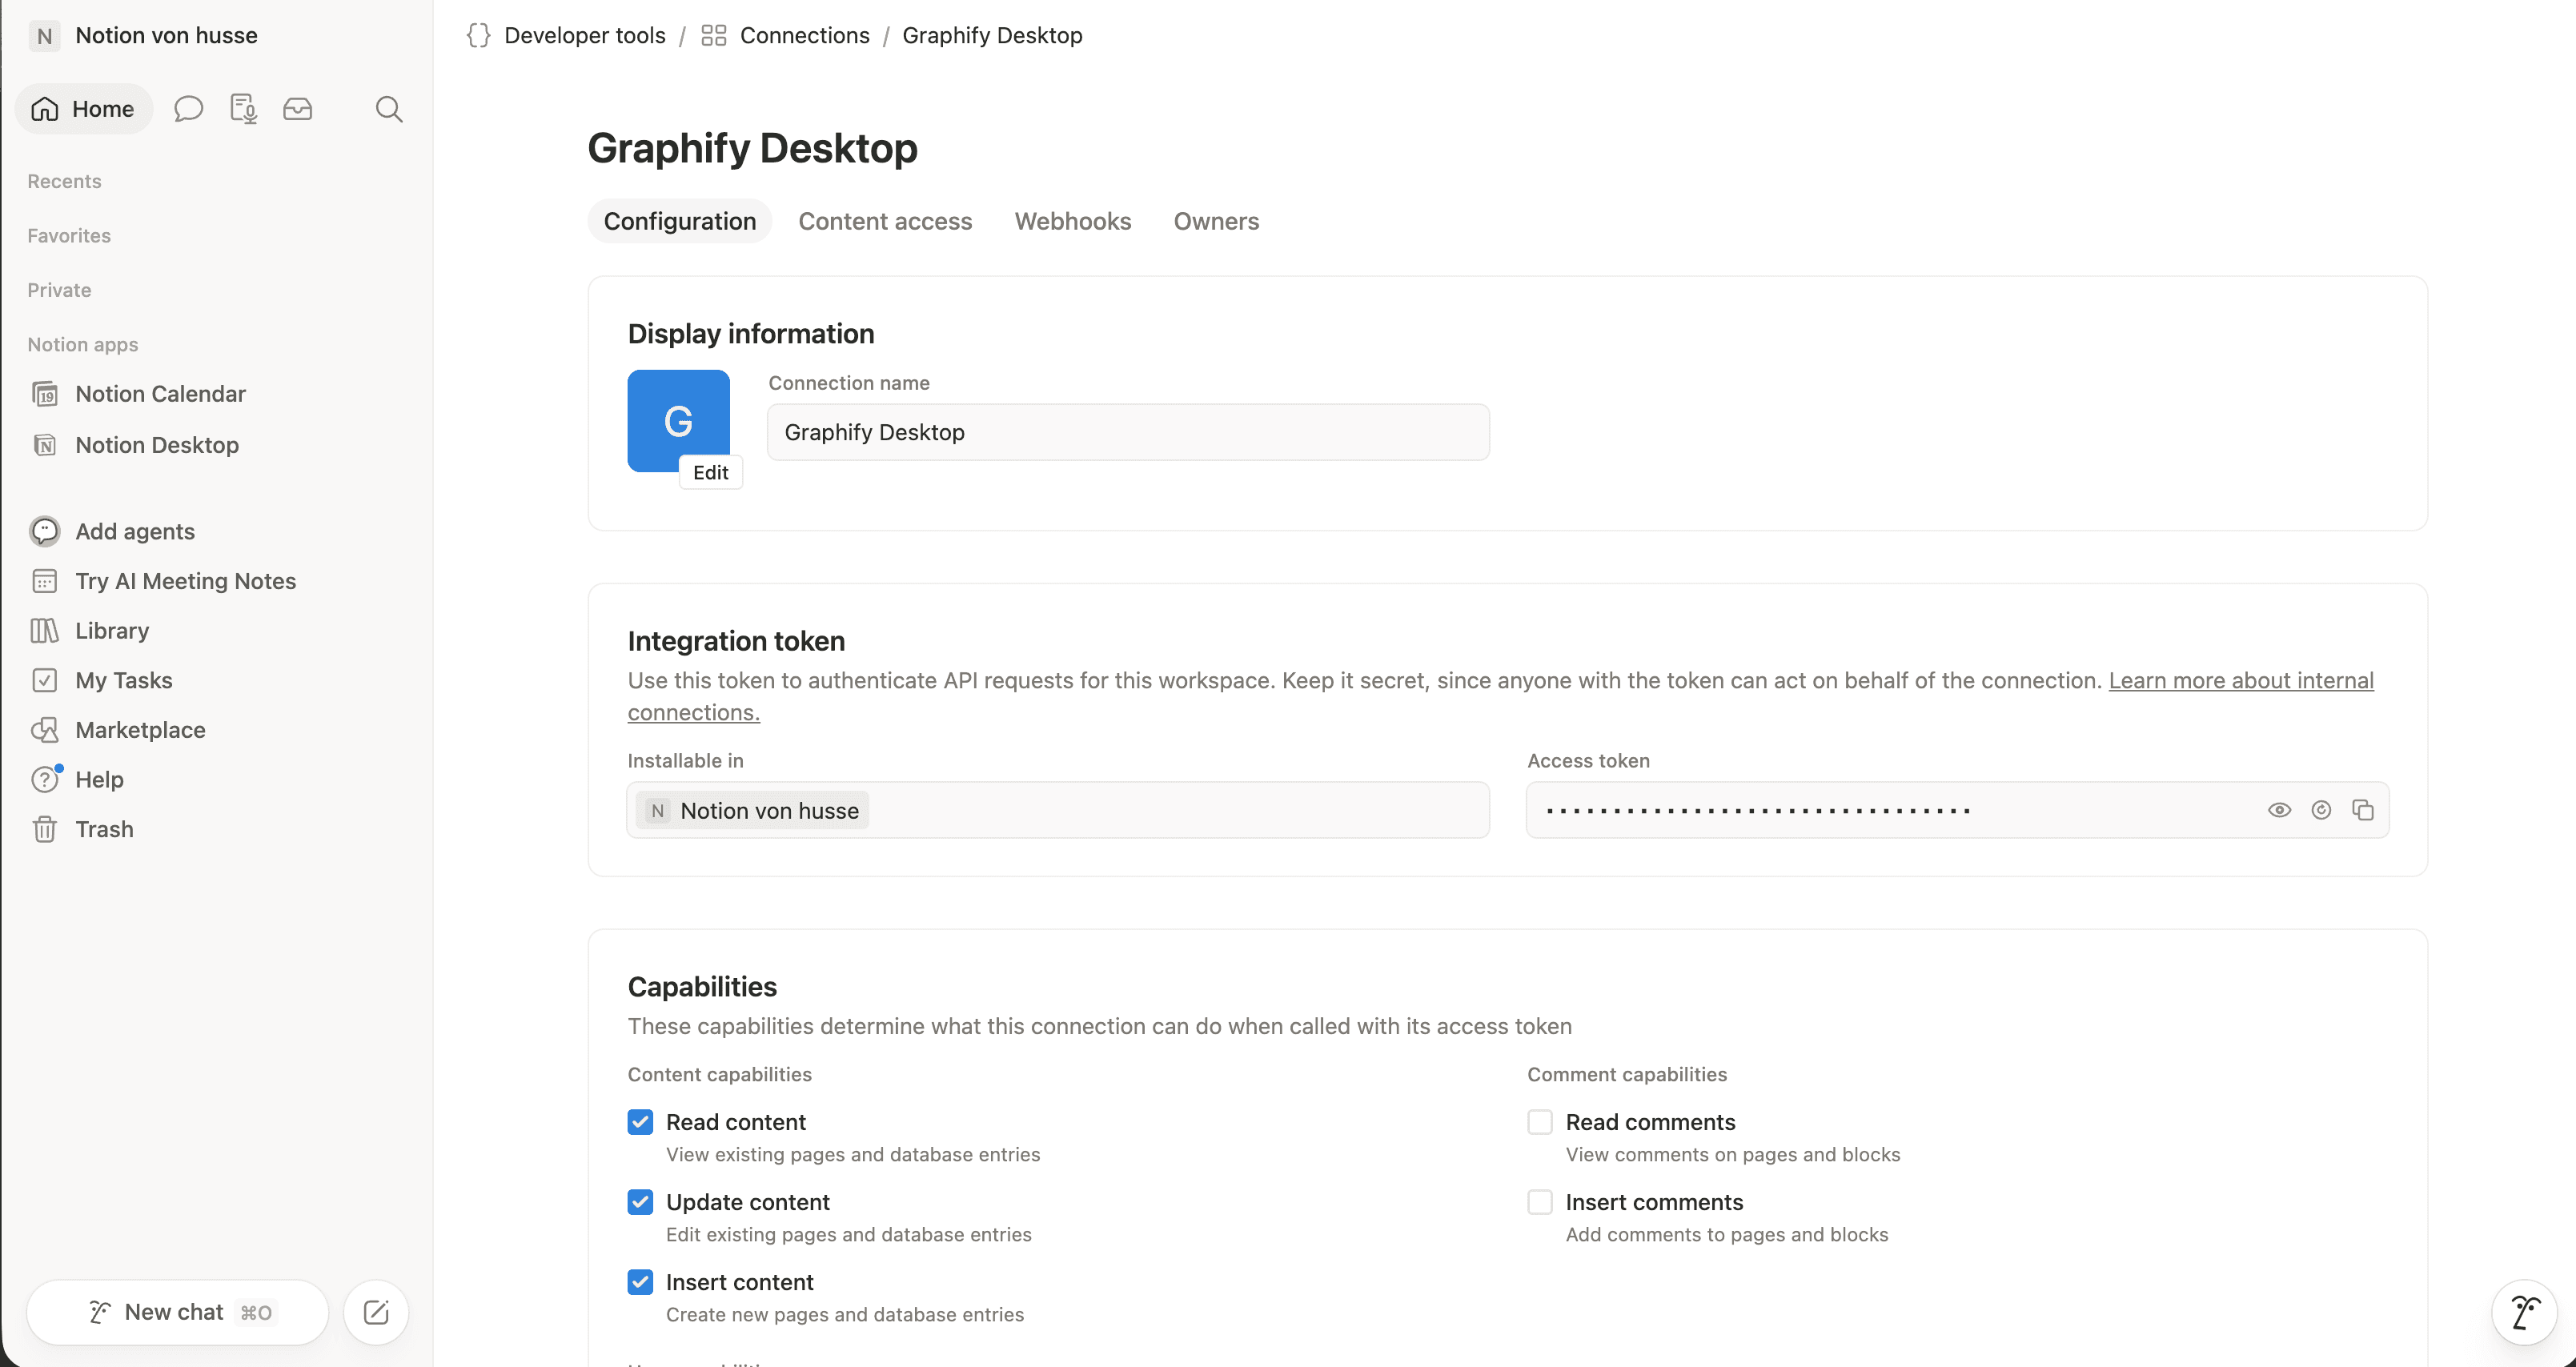Switch to the Webhooks tab
Image resolution: width=2576 pixels, height=1367 pixels.
point(1073,221)
